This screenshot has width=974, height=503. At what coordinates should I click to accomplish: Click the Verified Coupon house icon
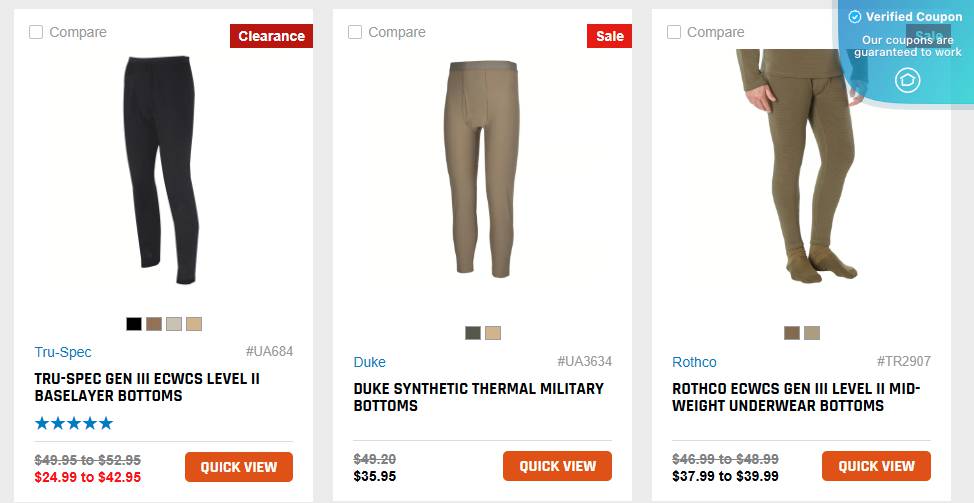point(907,80)
